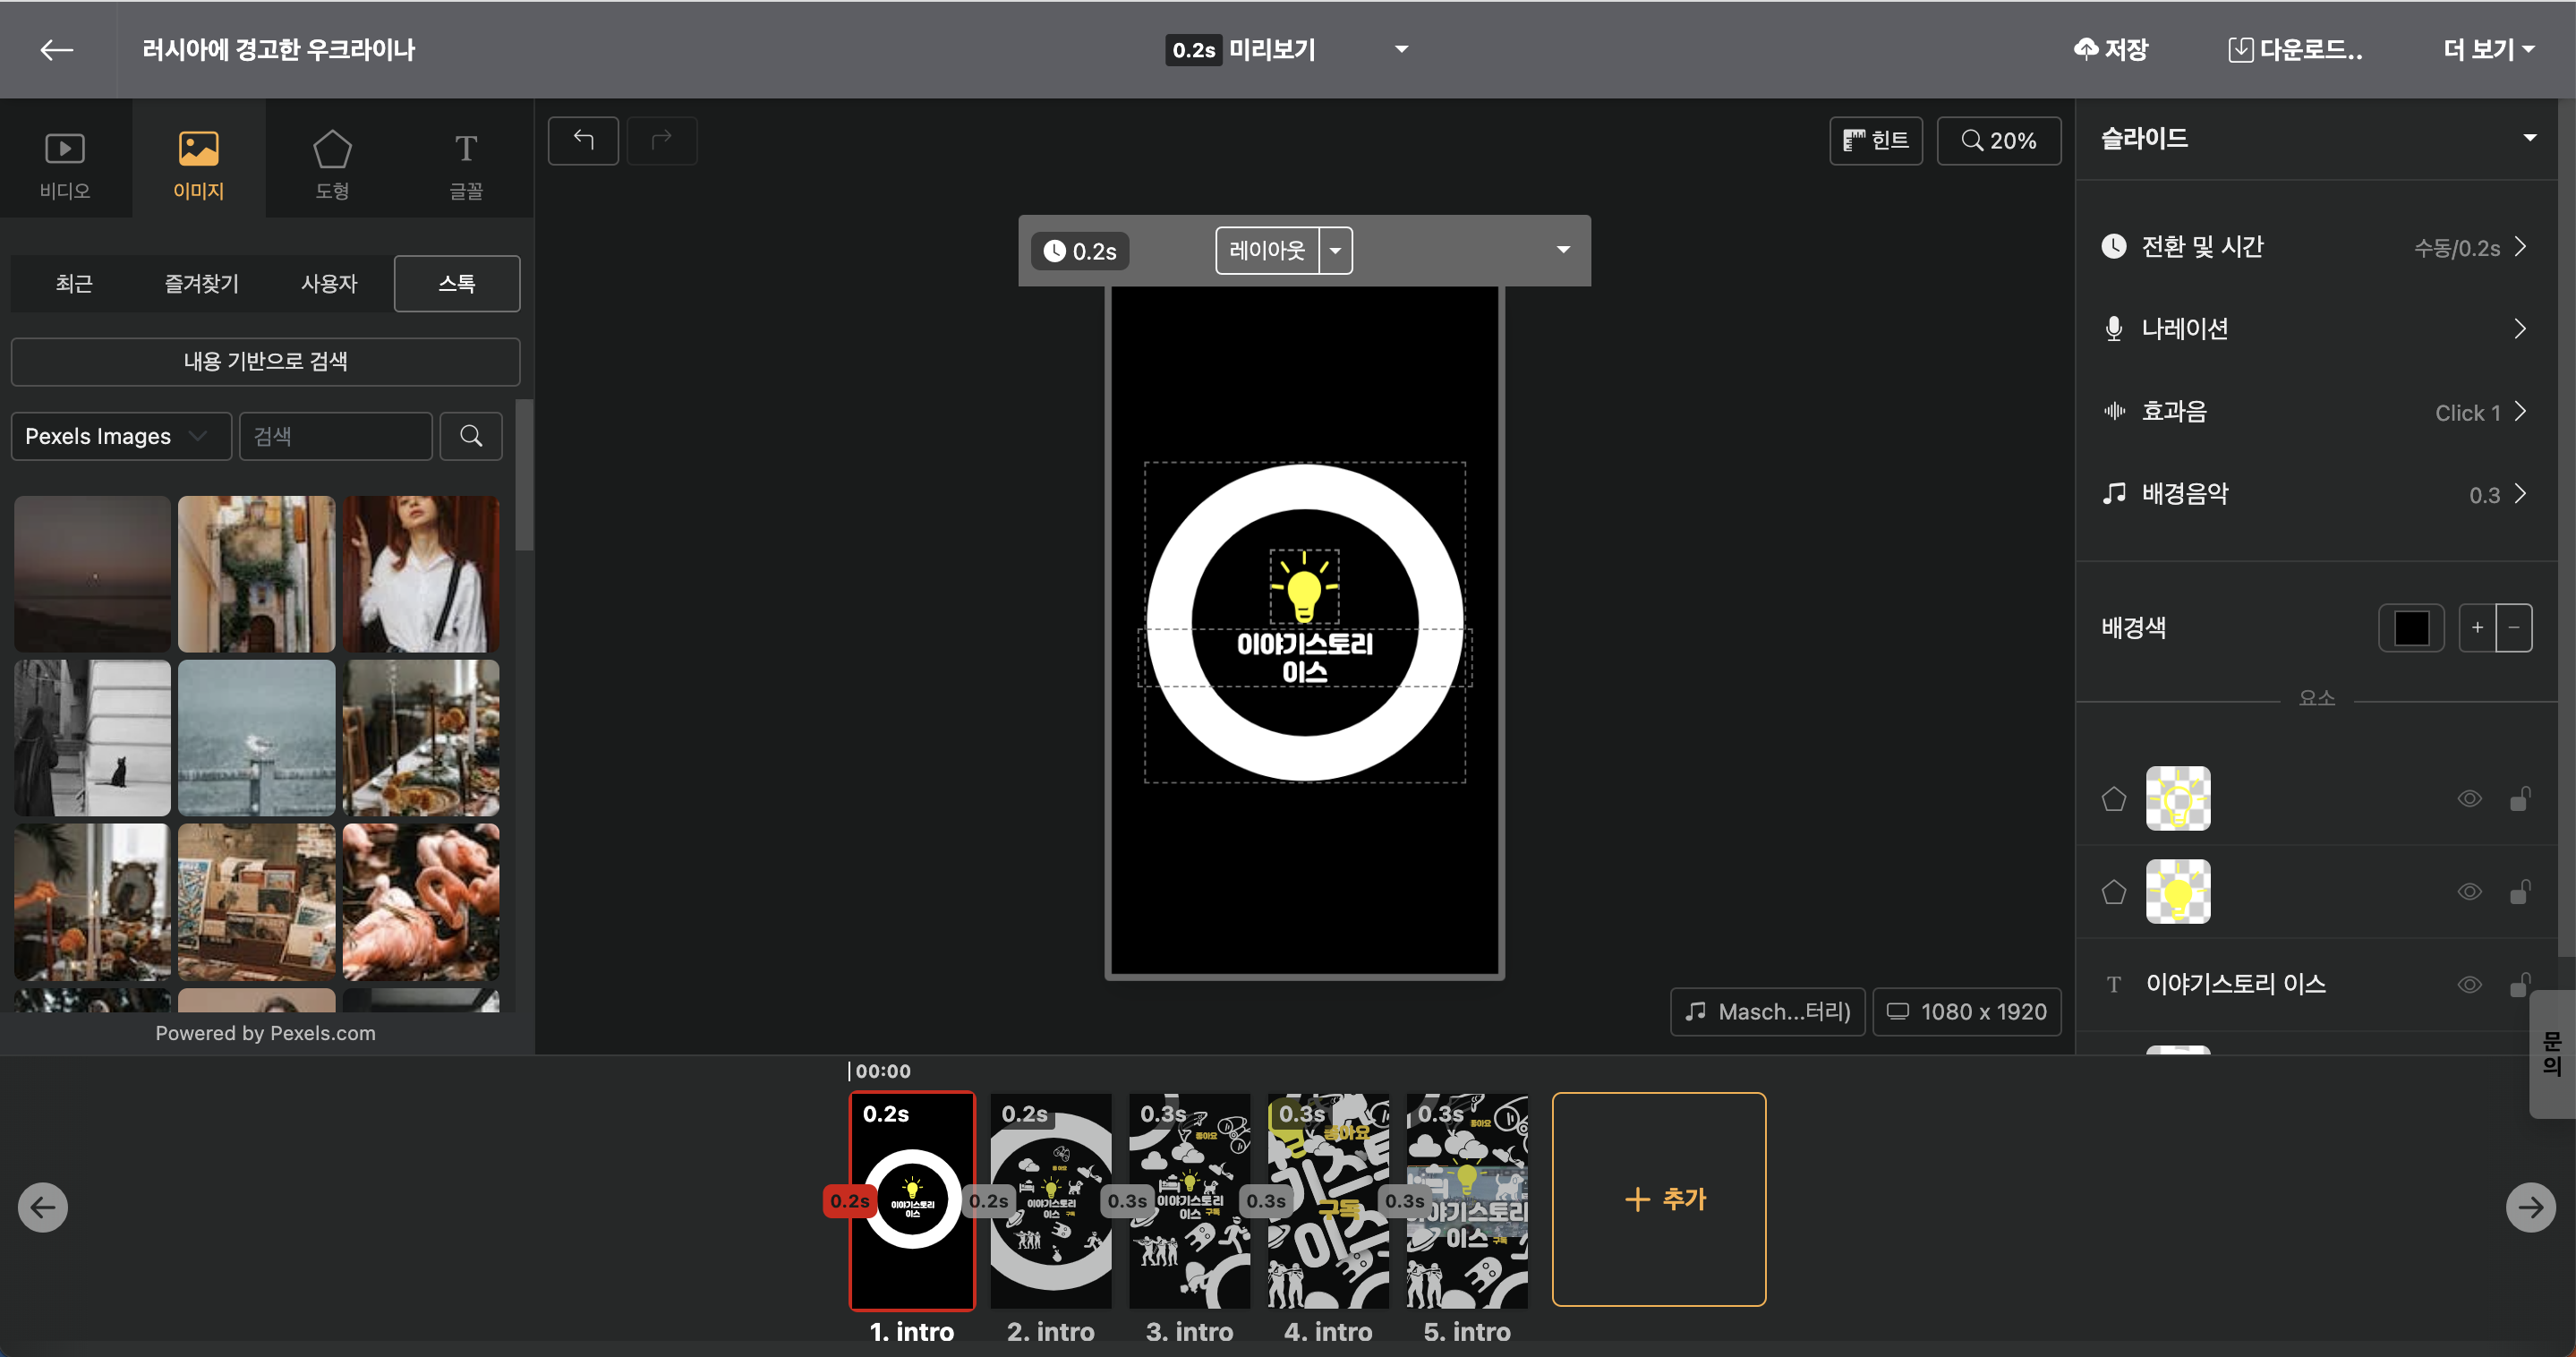Image resolution: width=2576 pixels, height=1357 pixels.
Task: Open 배경음악 settings
Action: [x=2315, y=494]
